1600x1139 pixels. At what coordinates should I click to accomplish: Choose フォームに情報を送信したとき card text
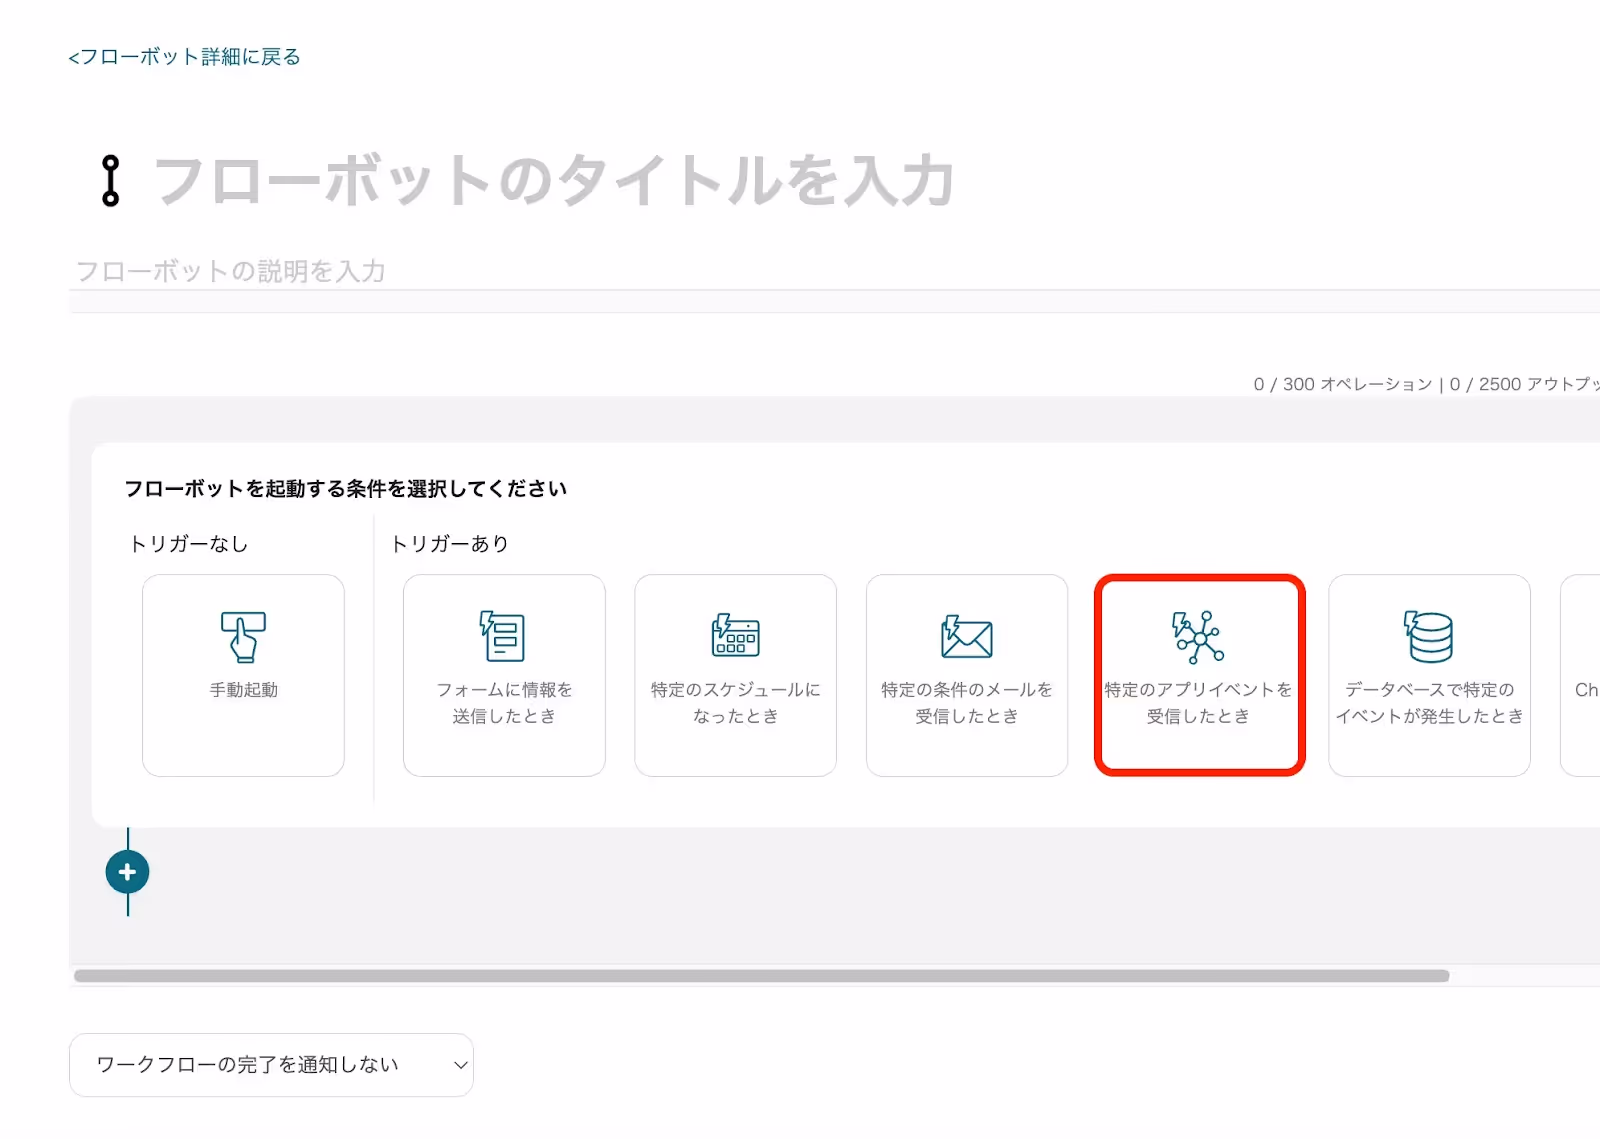504,703
